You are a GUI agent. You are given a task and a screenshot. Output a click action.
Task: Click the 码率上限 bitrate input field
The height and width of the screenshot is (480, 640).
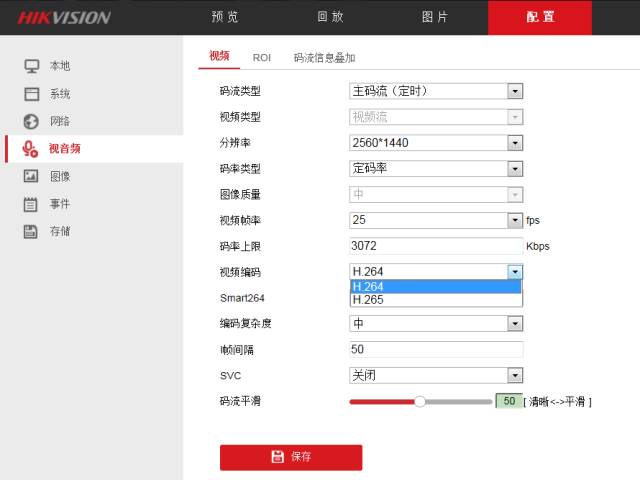(x=436, y=246)
